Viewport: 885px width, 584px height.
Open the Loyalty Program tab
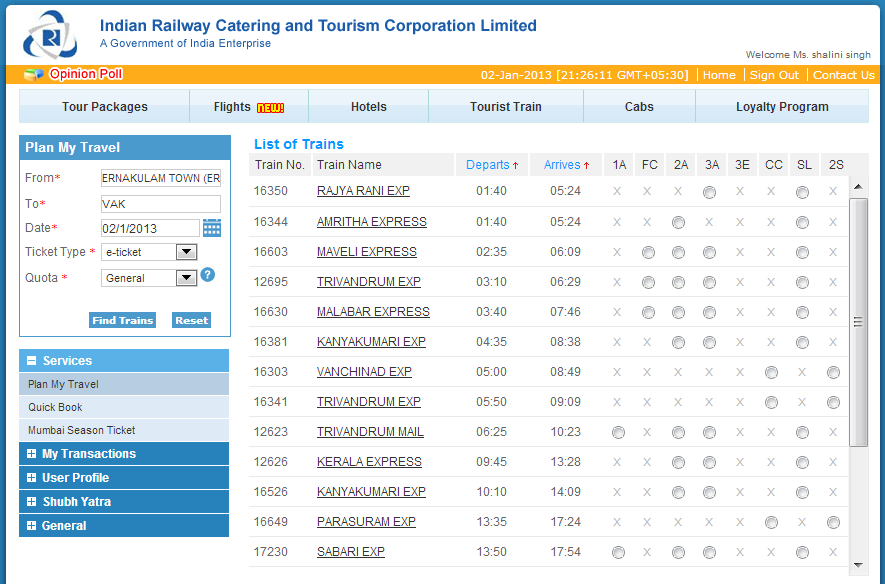(x=782, y=107)
